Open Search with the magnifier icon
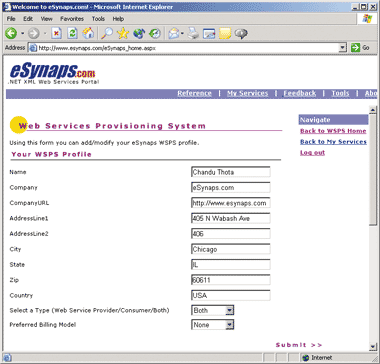Viewport: 380px width, 364px height. coord(107,33)
